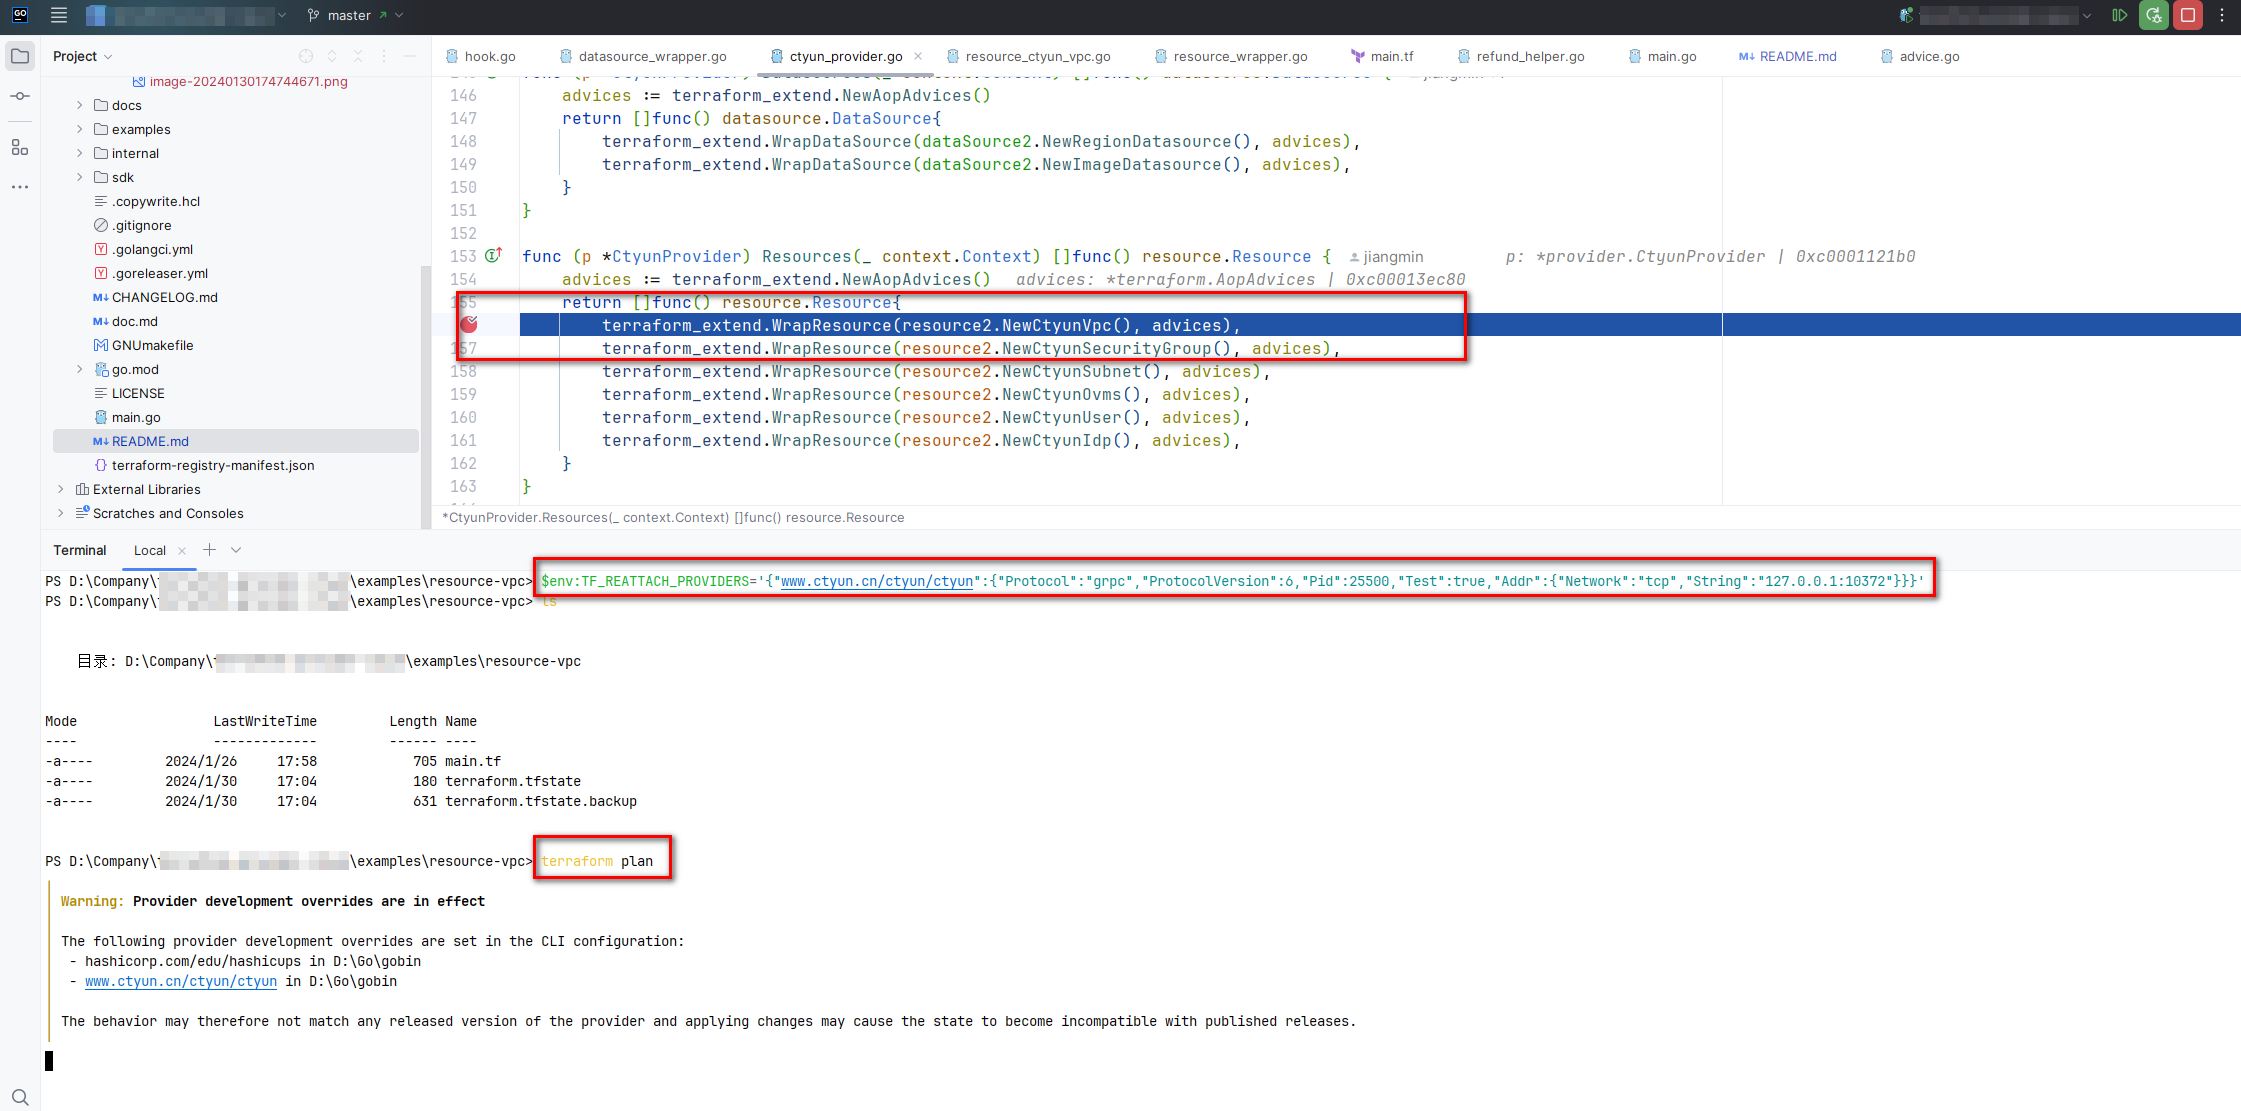Open the Commit tool window
2241x1111 pixels.
pyautogui.click(x=20, y=96)
